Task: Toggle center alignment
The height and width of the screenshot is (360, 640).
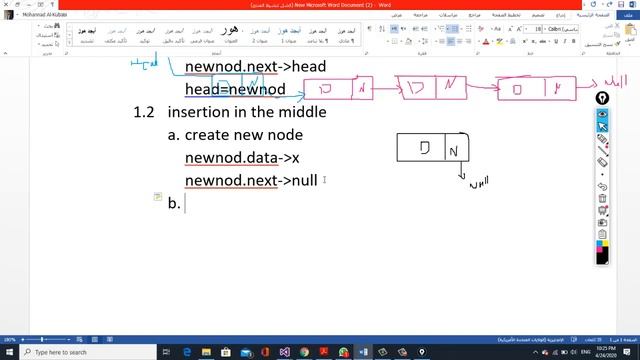Action: pyautogui.click(x=460, y=42)
